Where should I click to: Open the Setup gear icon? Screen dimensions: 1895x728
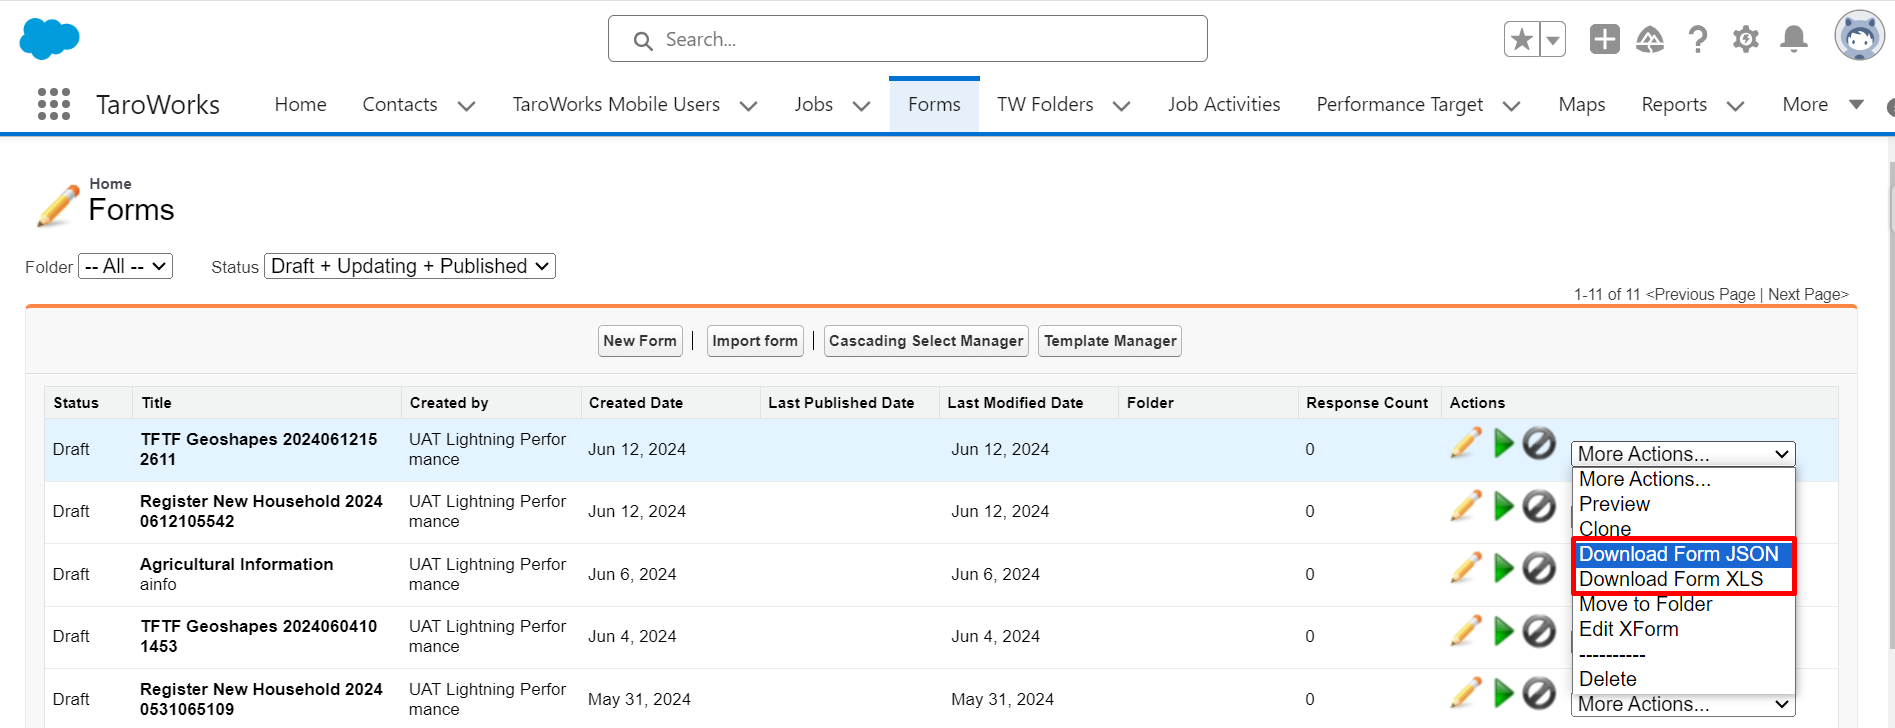pyautogui.click(x=1746, y=40)
